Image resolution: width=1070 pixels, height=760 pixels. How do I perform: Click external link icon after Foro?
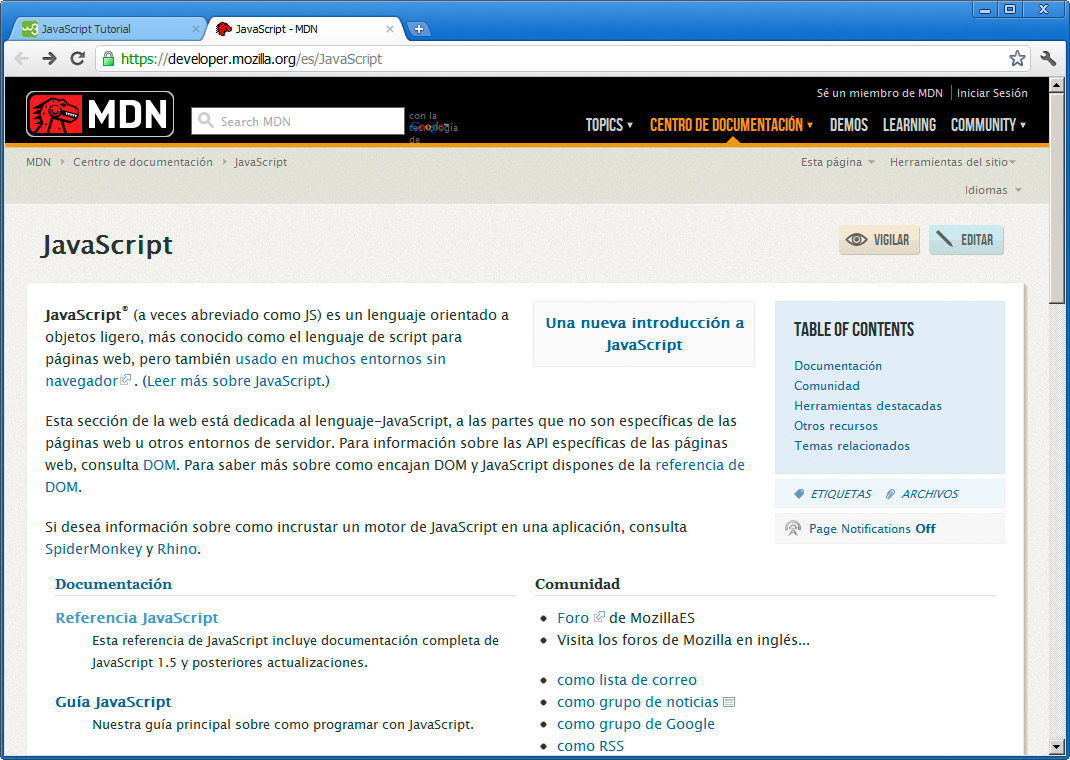pos(598,617)
